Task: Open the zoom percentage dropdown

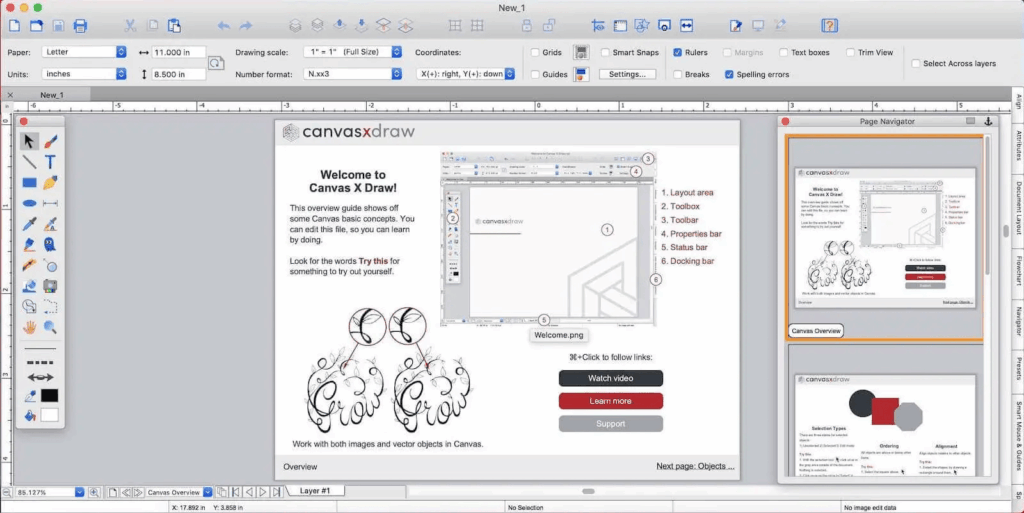Action: coord(79,492)
